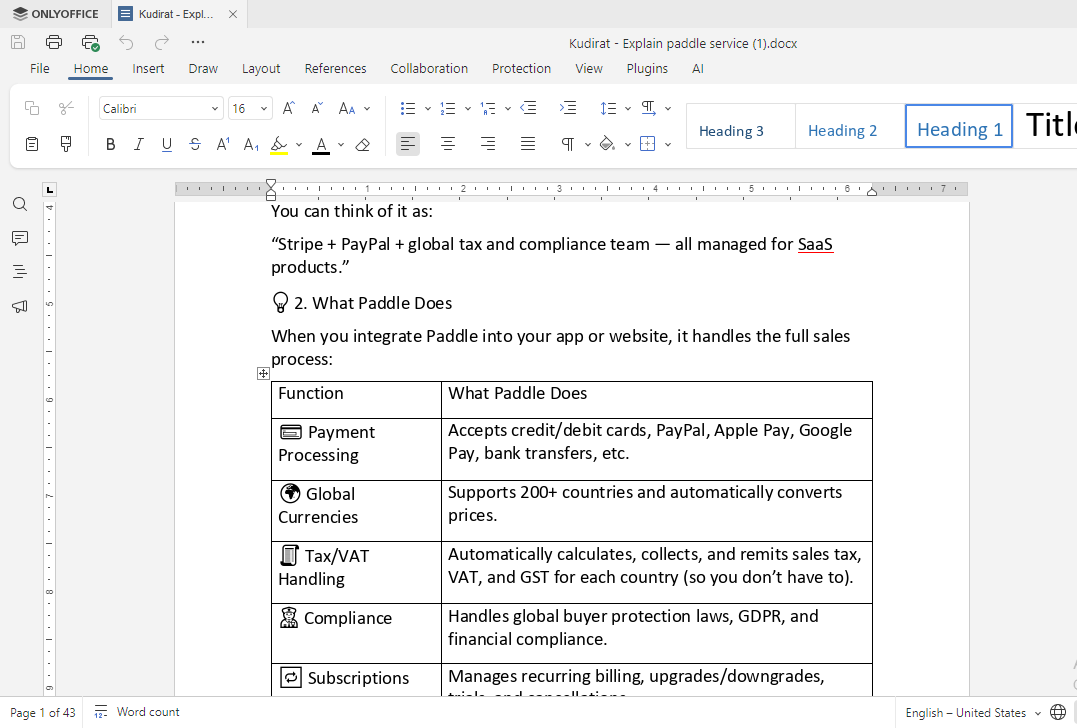Switch to the Insert ribbon tab
The image size is (1077, 728).
point(148,68)
